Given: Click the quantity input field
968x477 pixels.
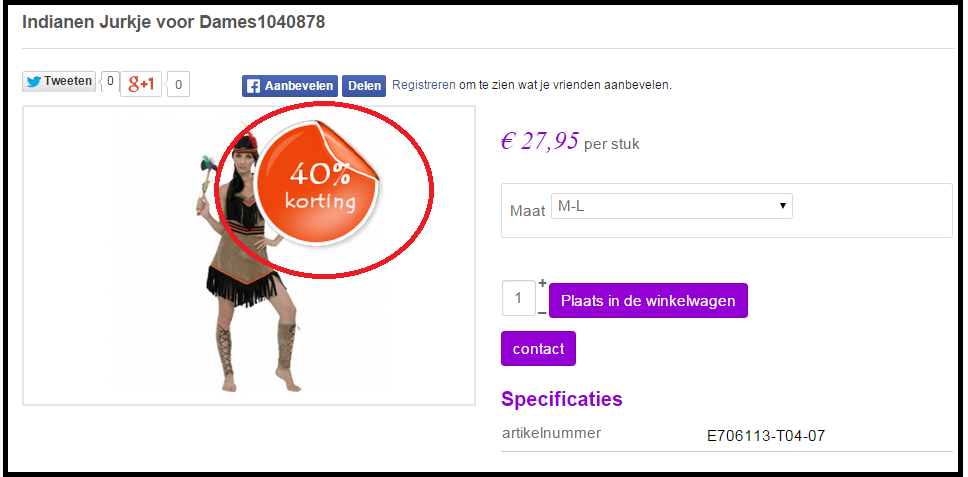Looking at the screenshot, I should coord(519,298).
